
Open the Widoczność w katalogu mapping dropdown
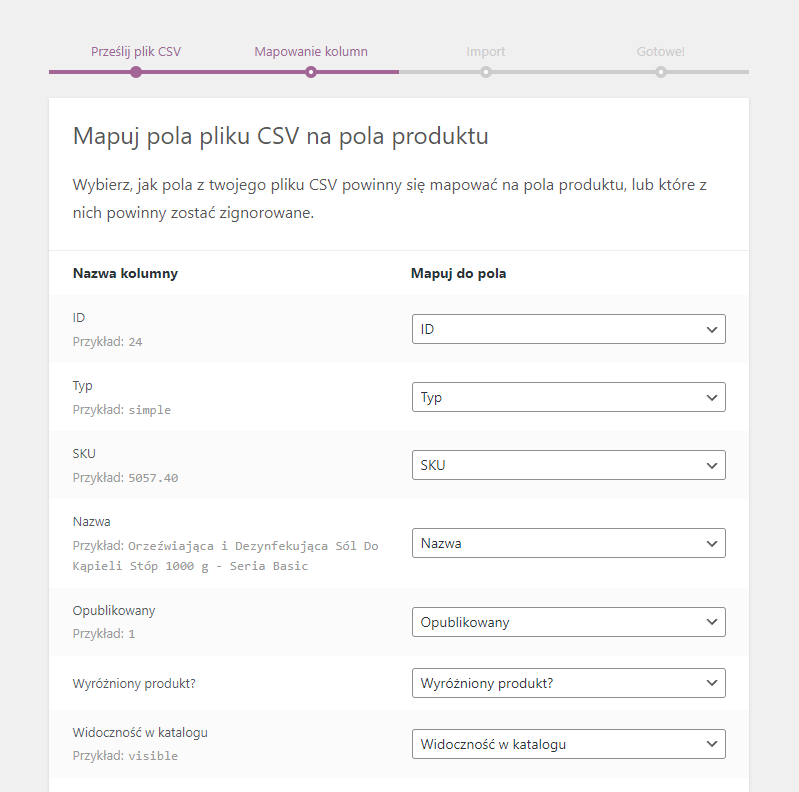coord(569,744)
